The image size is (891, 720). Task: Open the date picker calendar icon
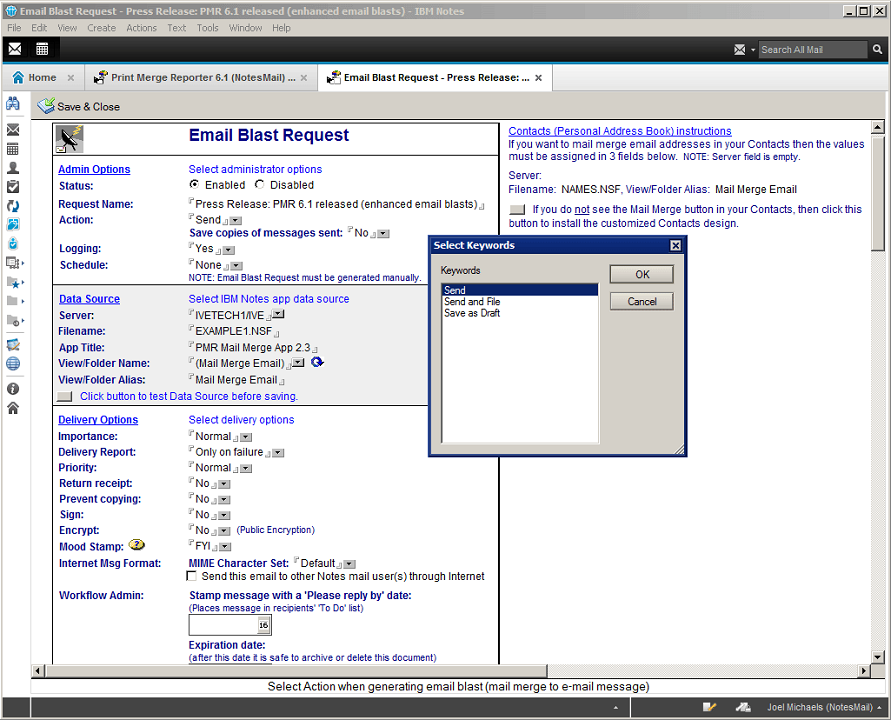tap(263, 626)
